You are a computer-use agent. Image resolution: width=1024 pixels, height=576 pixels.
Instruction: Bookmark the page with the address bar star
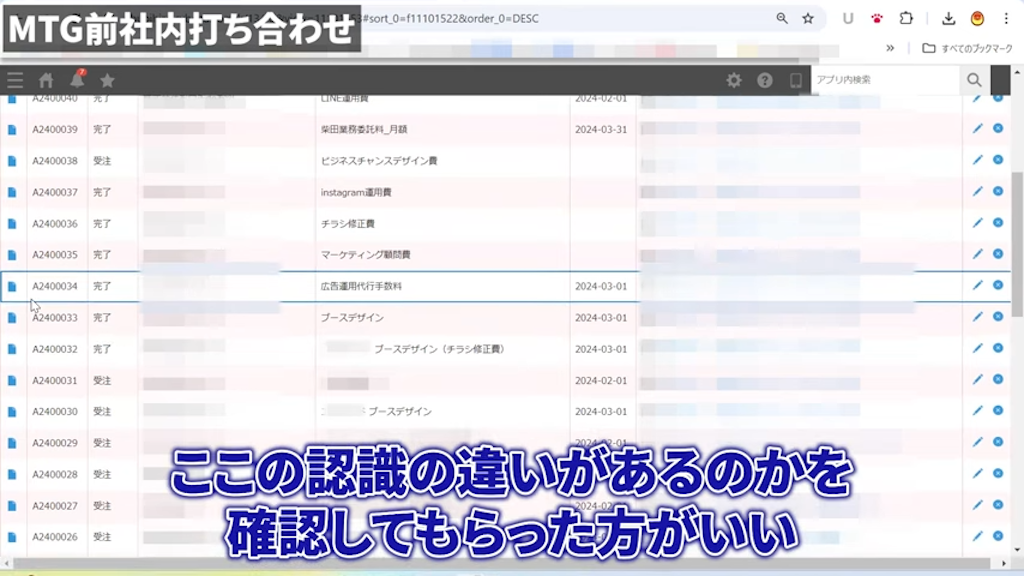coord(807,18)
